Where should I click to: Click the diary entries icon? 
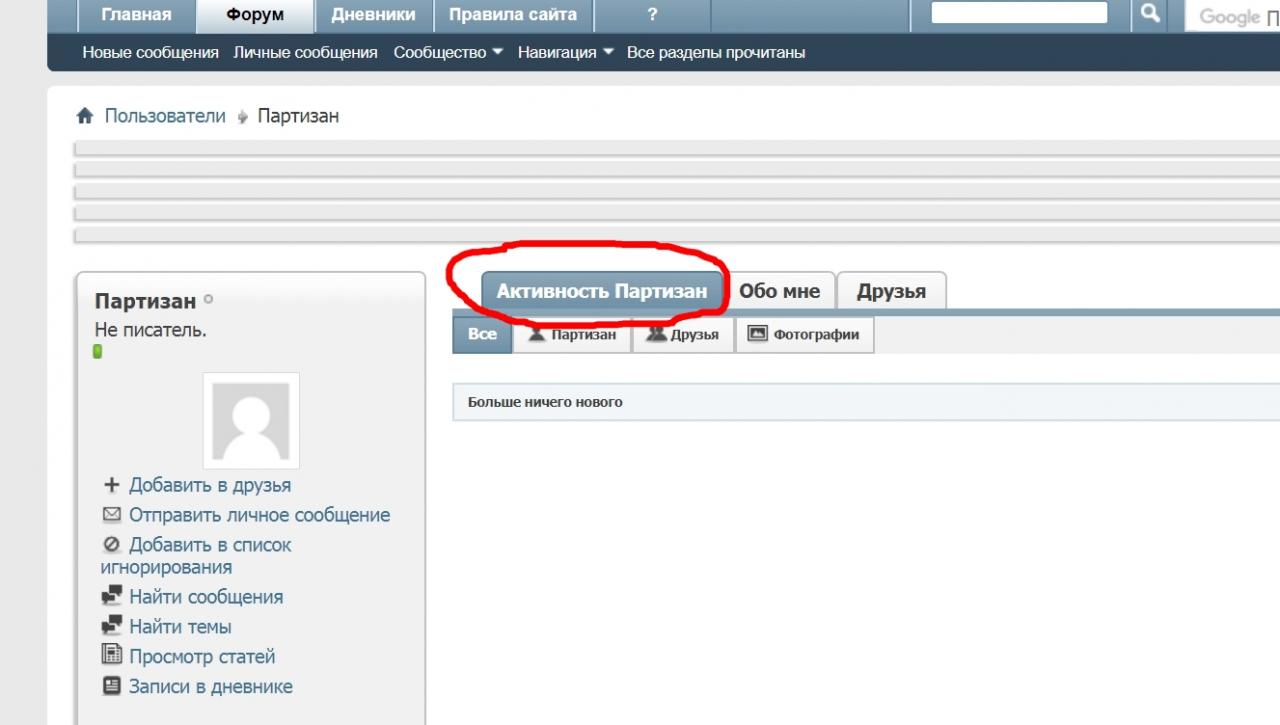[112, 687]
